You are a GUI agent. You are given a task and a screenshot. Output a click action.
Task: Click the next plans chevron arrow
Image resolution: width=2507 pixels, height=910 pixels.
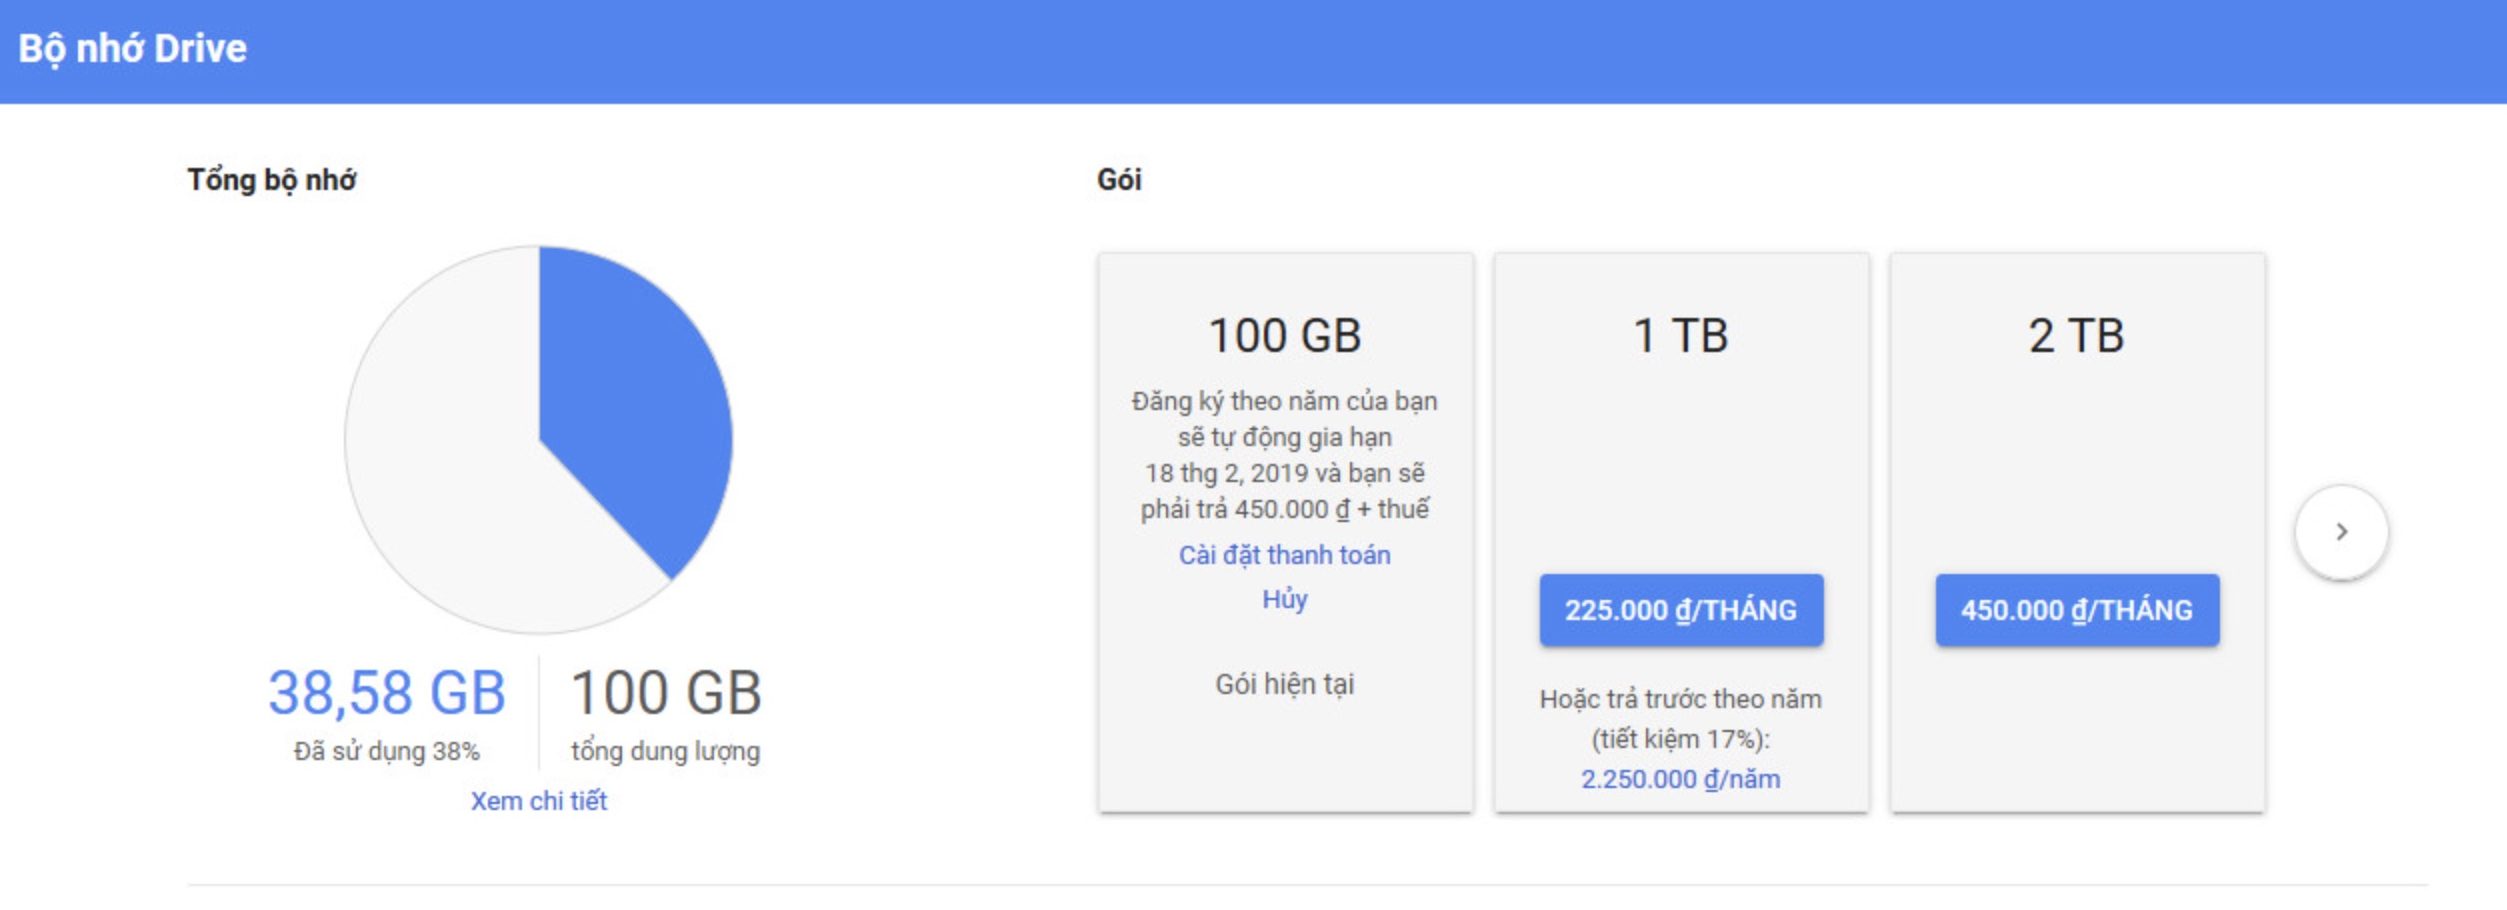click(2341, 532)
